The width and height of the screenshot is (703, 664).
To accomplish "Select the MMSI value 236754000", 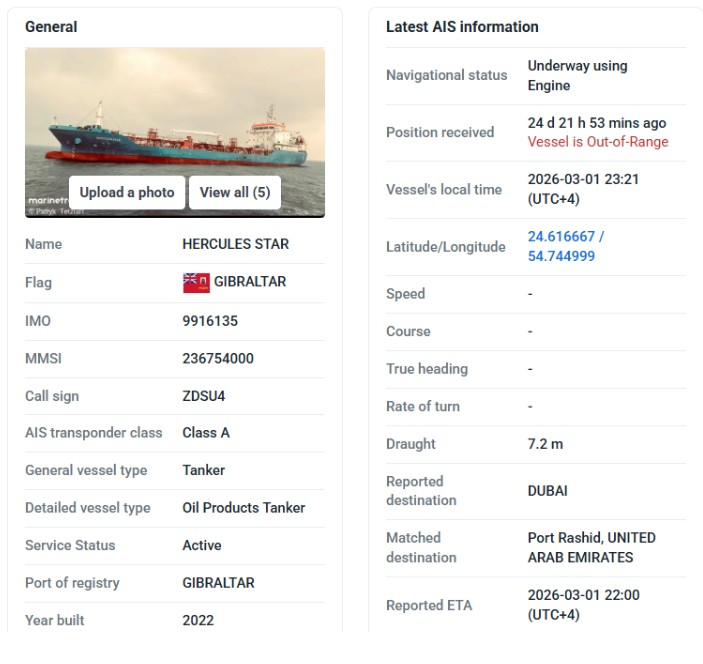I will coord(218,358).
